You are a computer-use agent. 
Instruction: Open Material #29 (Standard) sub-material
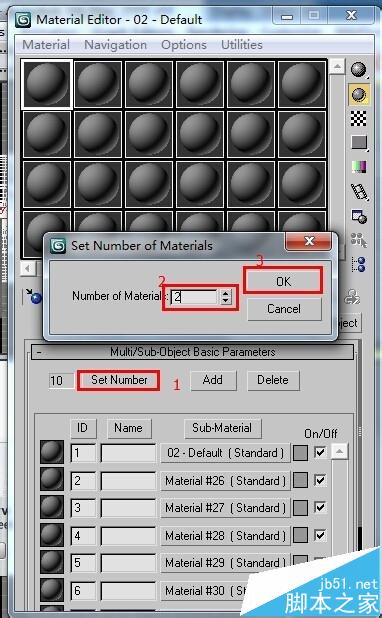[225, 563]
